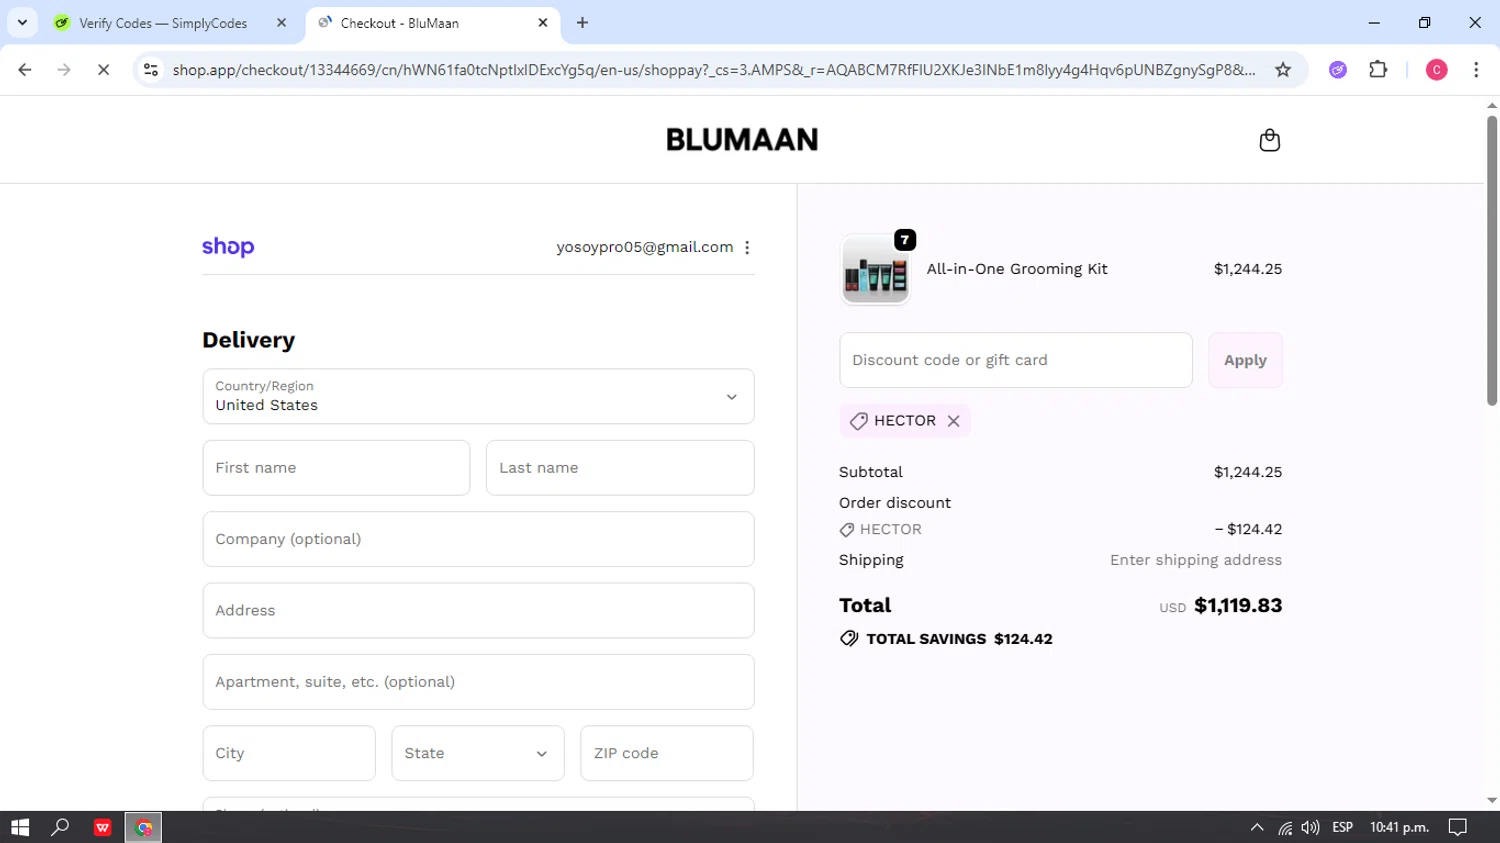1500x843 pixels.
Task: Click the Apartment, suite field
Action: tap(478, 682)
